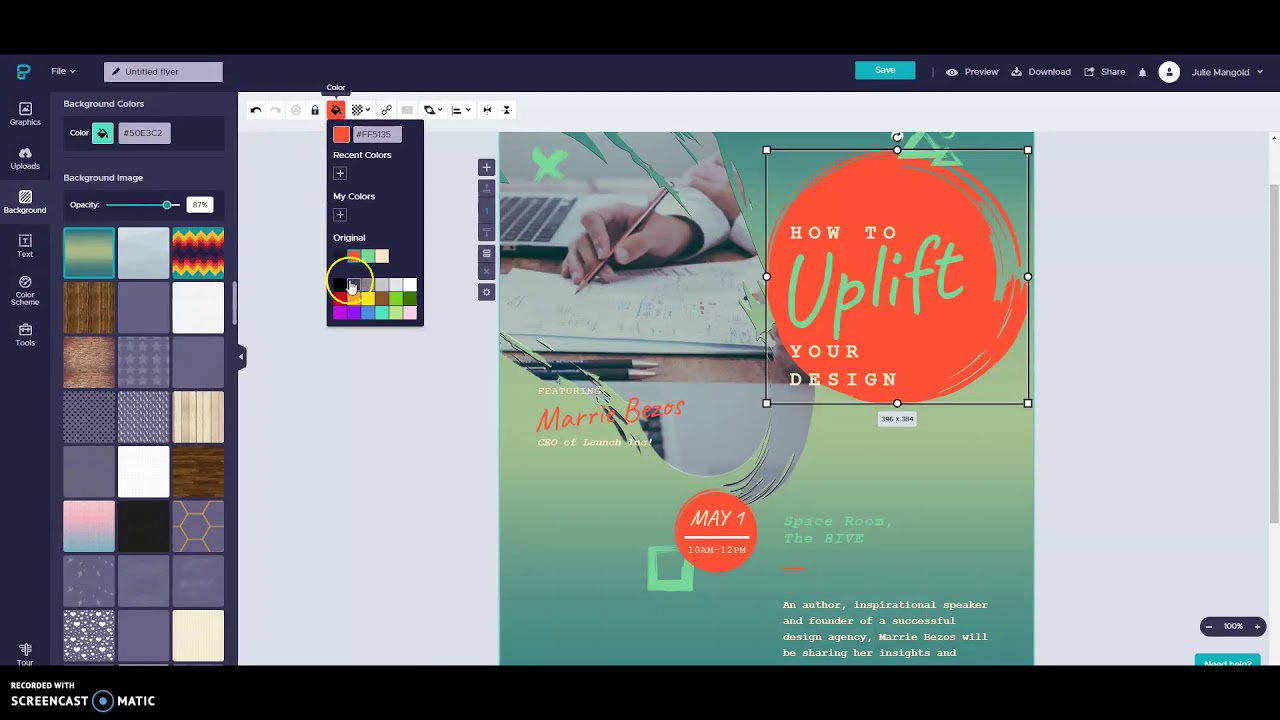
Task: Click the Marrie Bezos text on flyer
Action: click(610, 413)
